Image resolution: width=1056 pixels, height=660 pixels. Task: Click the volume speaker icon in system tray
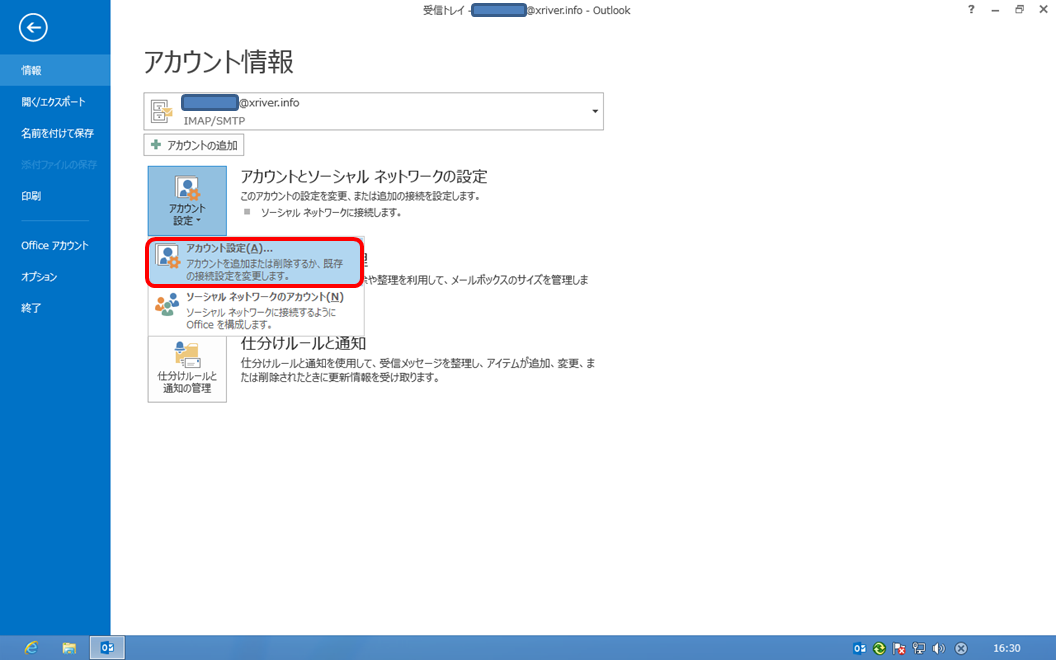(938, 648)
